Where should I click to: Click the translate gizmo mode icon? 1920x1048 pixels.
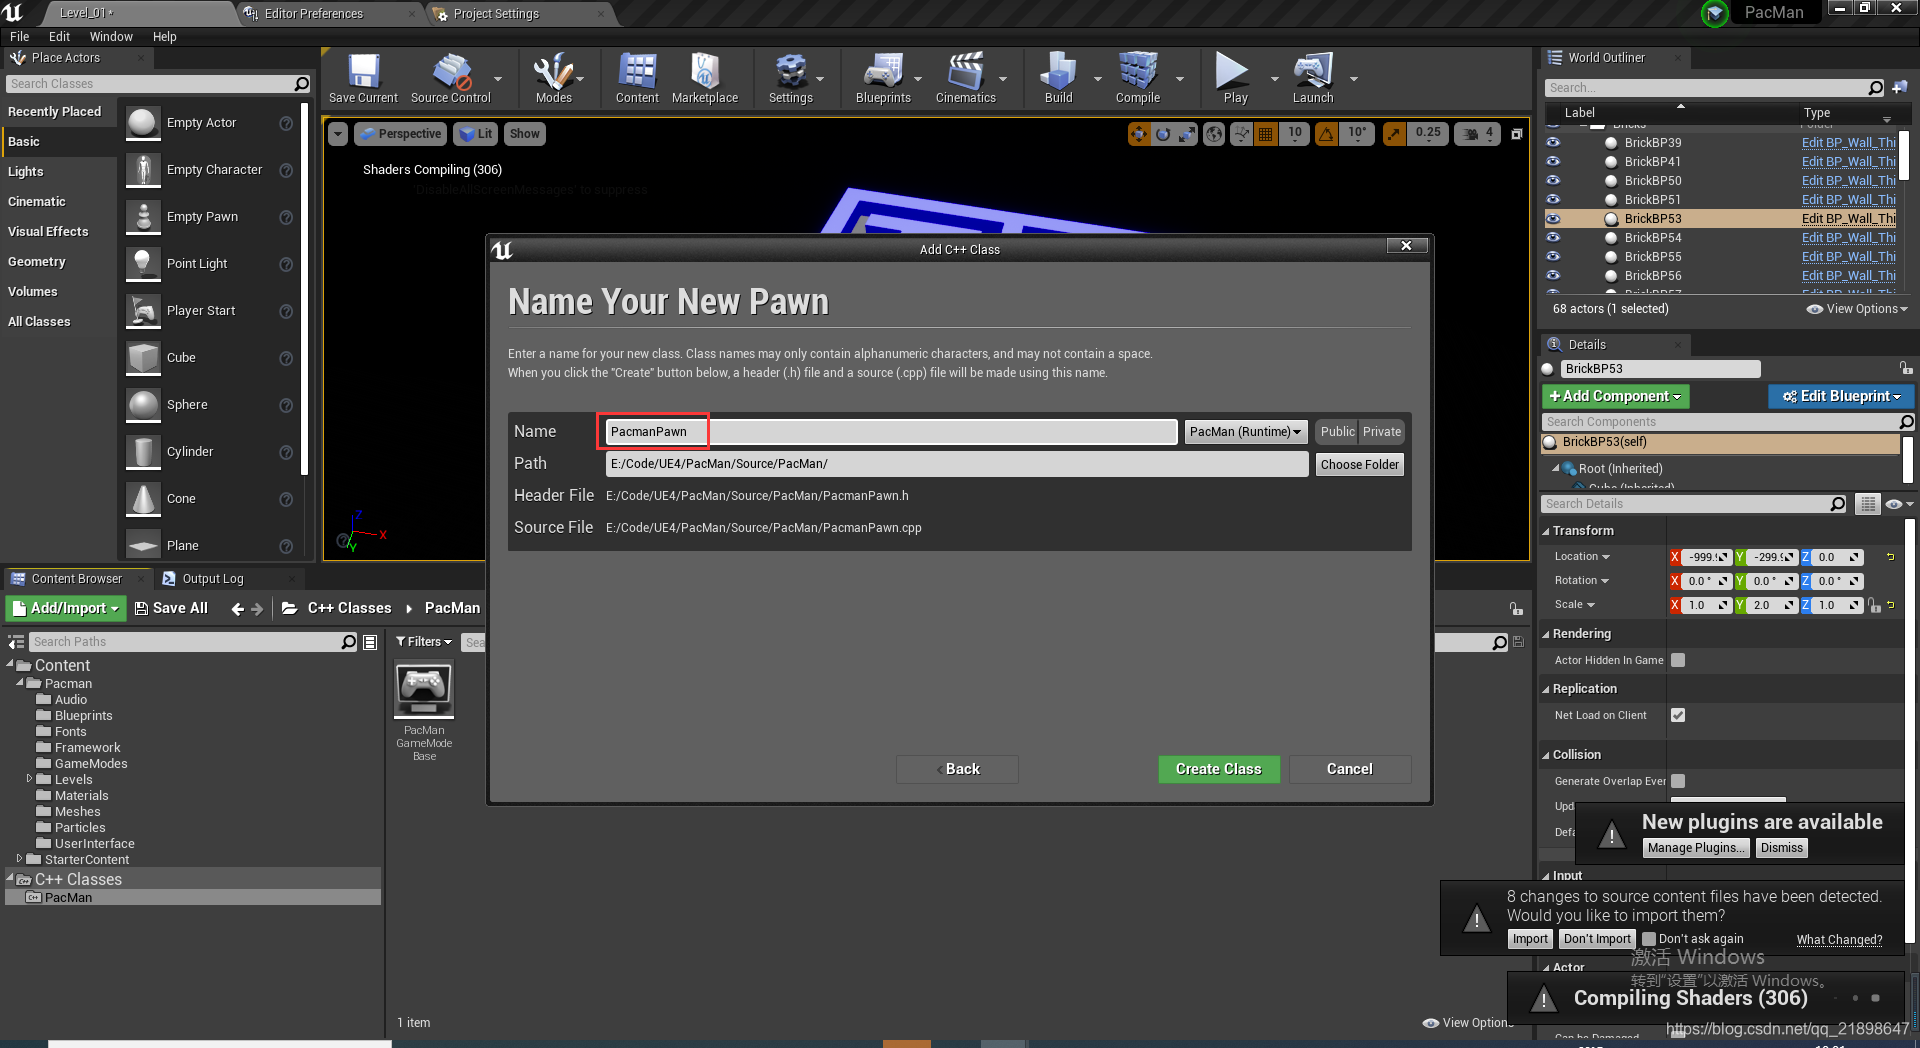point(1139,134)
